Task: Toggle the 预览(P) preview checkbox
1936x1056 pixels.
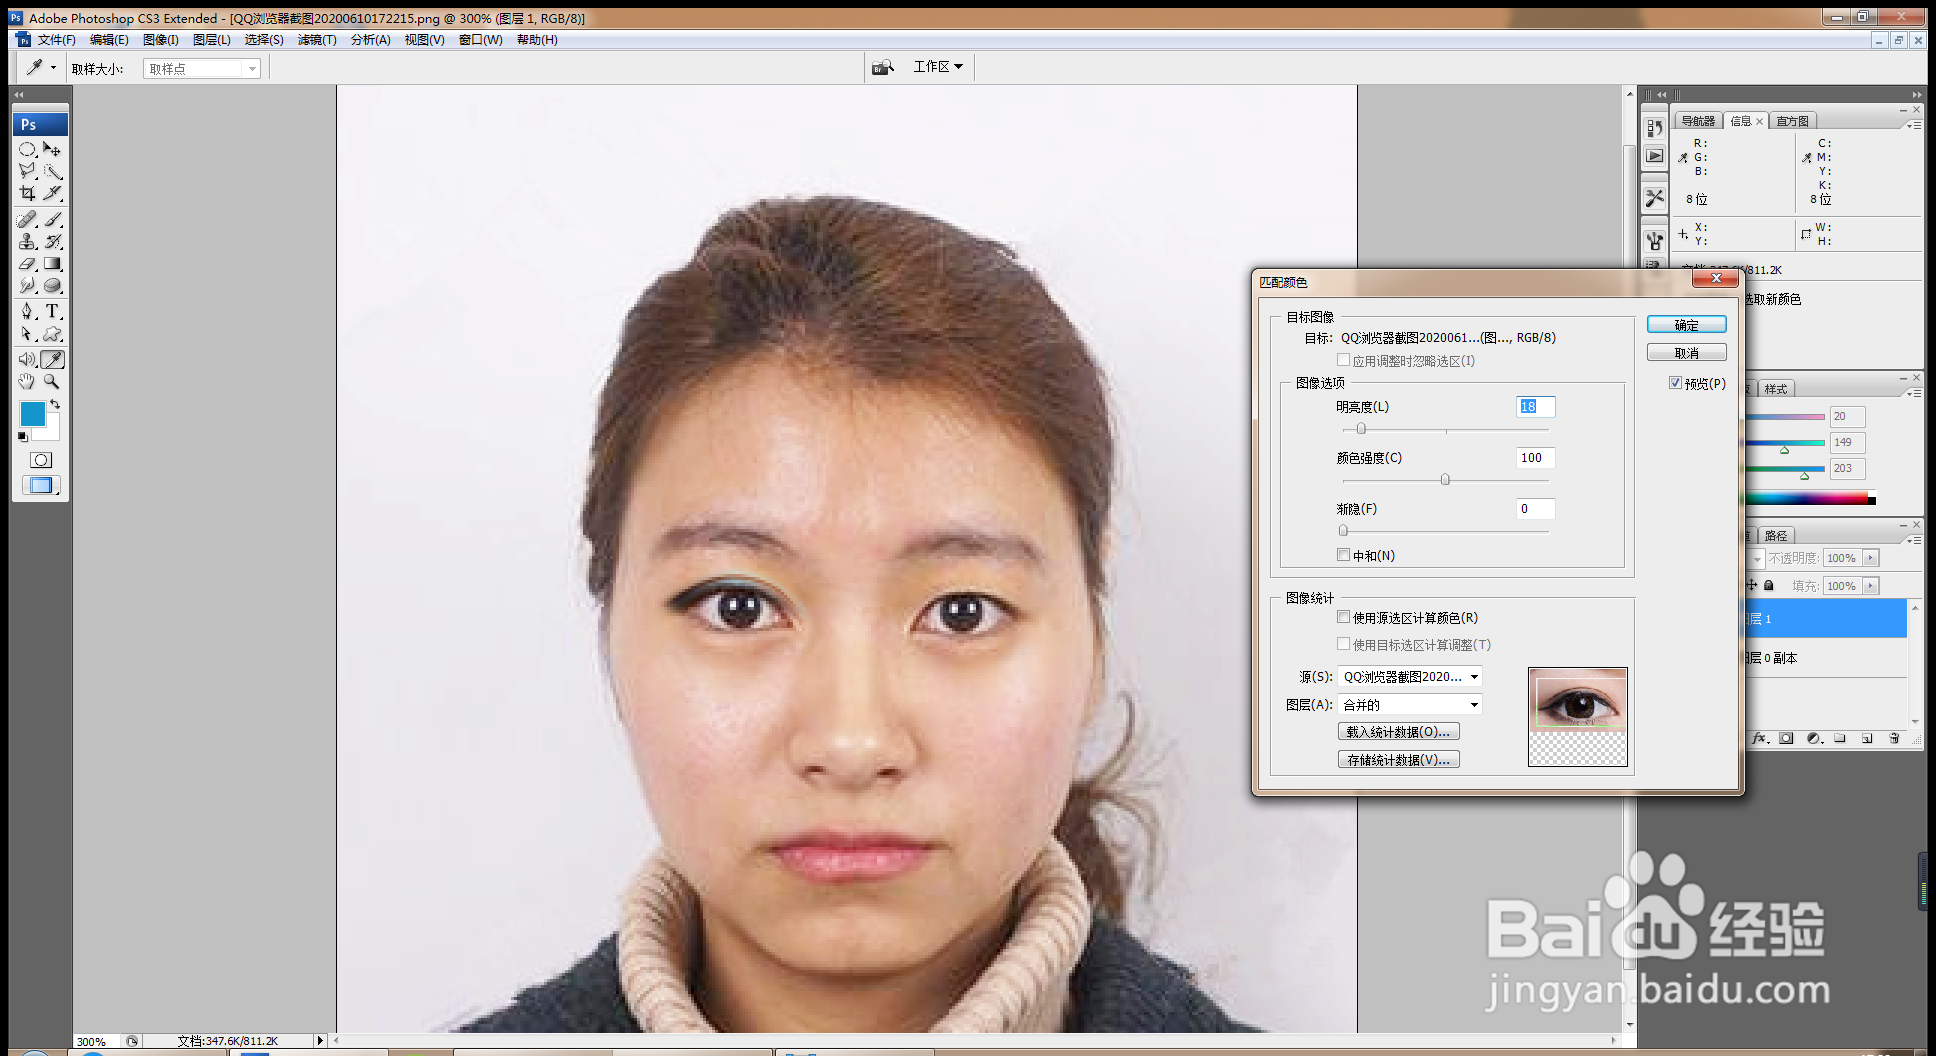Action: [1675, 382]
